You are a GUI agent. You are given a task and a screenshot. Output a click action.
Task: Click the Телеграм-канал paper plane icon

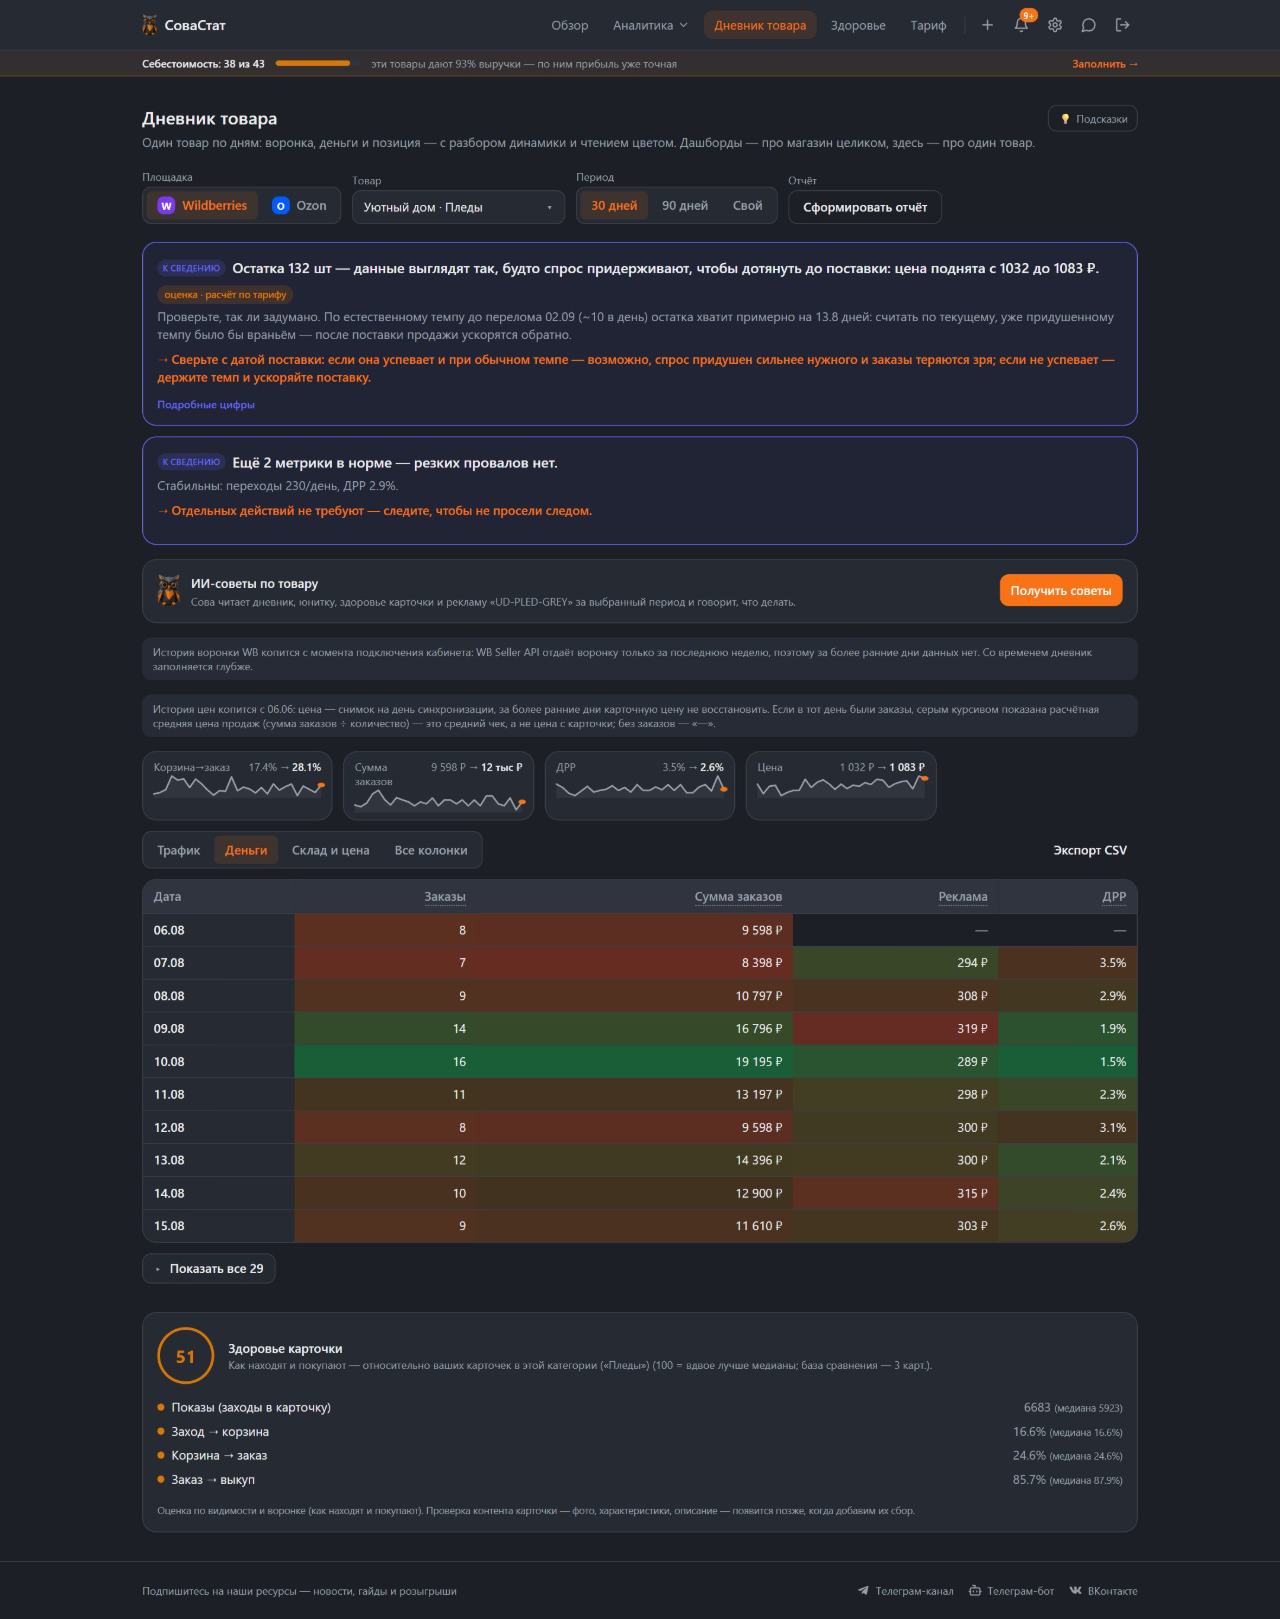tap(863, 1591)
